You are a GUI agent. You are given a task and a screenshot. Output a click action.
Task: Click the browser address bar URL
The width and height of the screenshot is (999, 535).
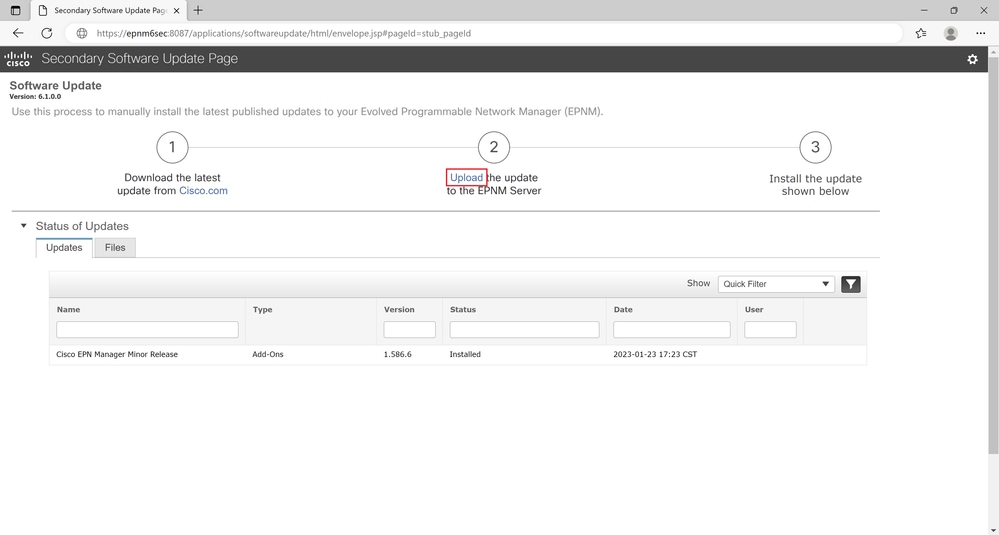[284, 33]
